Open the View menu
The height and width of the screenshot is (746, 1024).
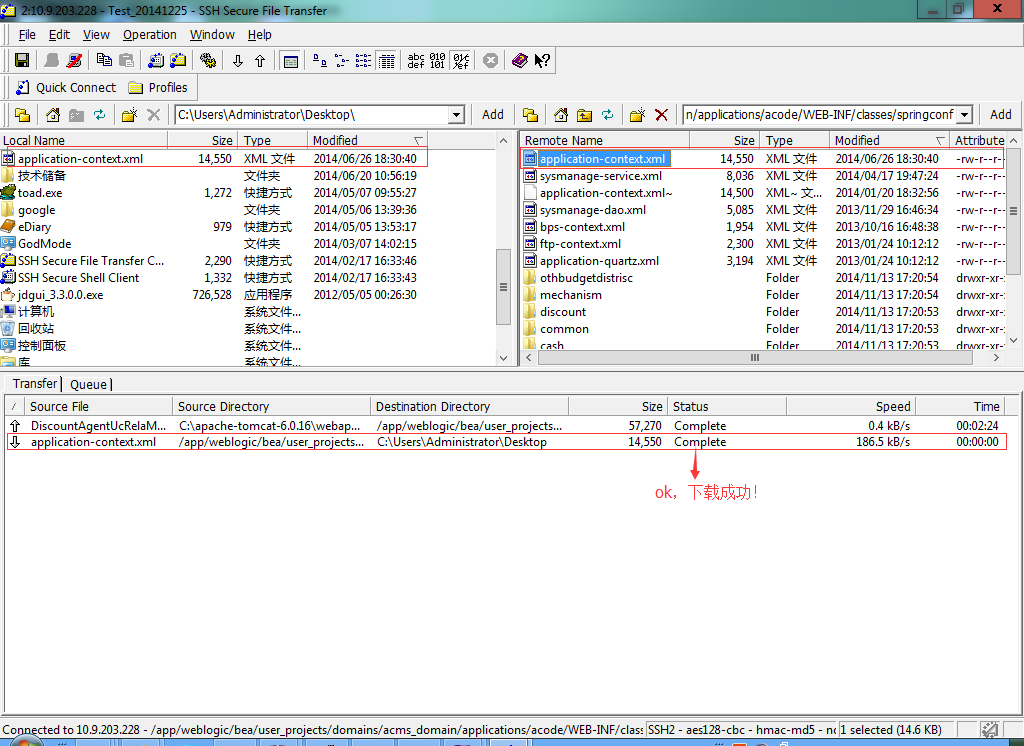click(96, 35)
